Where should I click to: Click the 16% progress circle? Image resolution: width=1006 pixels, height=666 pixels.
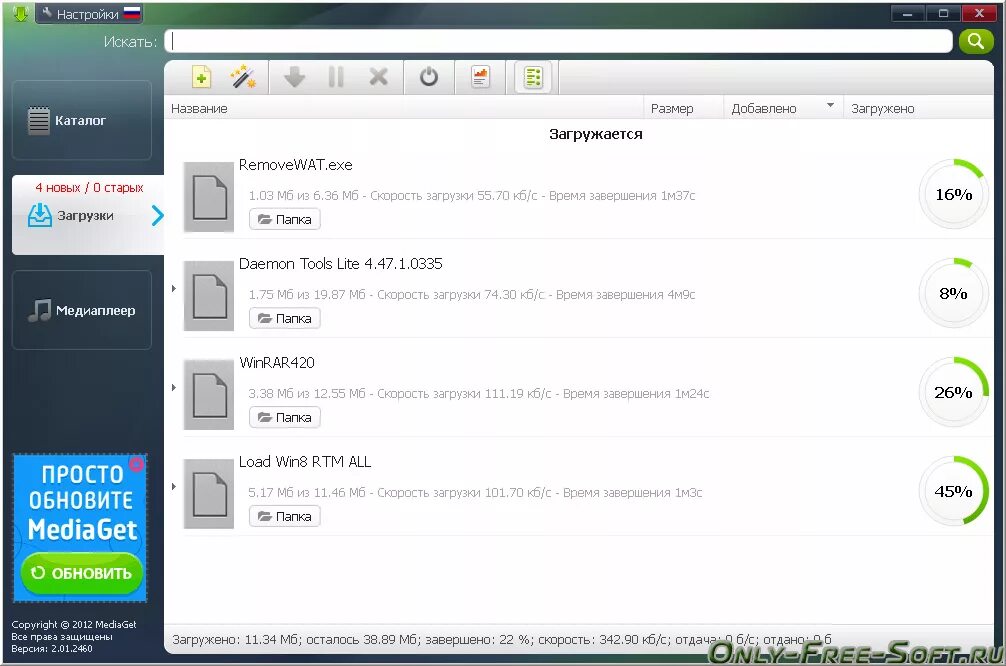pyautogui.click(x=953, y=194)
